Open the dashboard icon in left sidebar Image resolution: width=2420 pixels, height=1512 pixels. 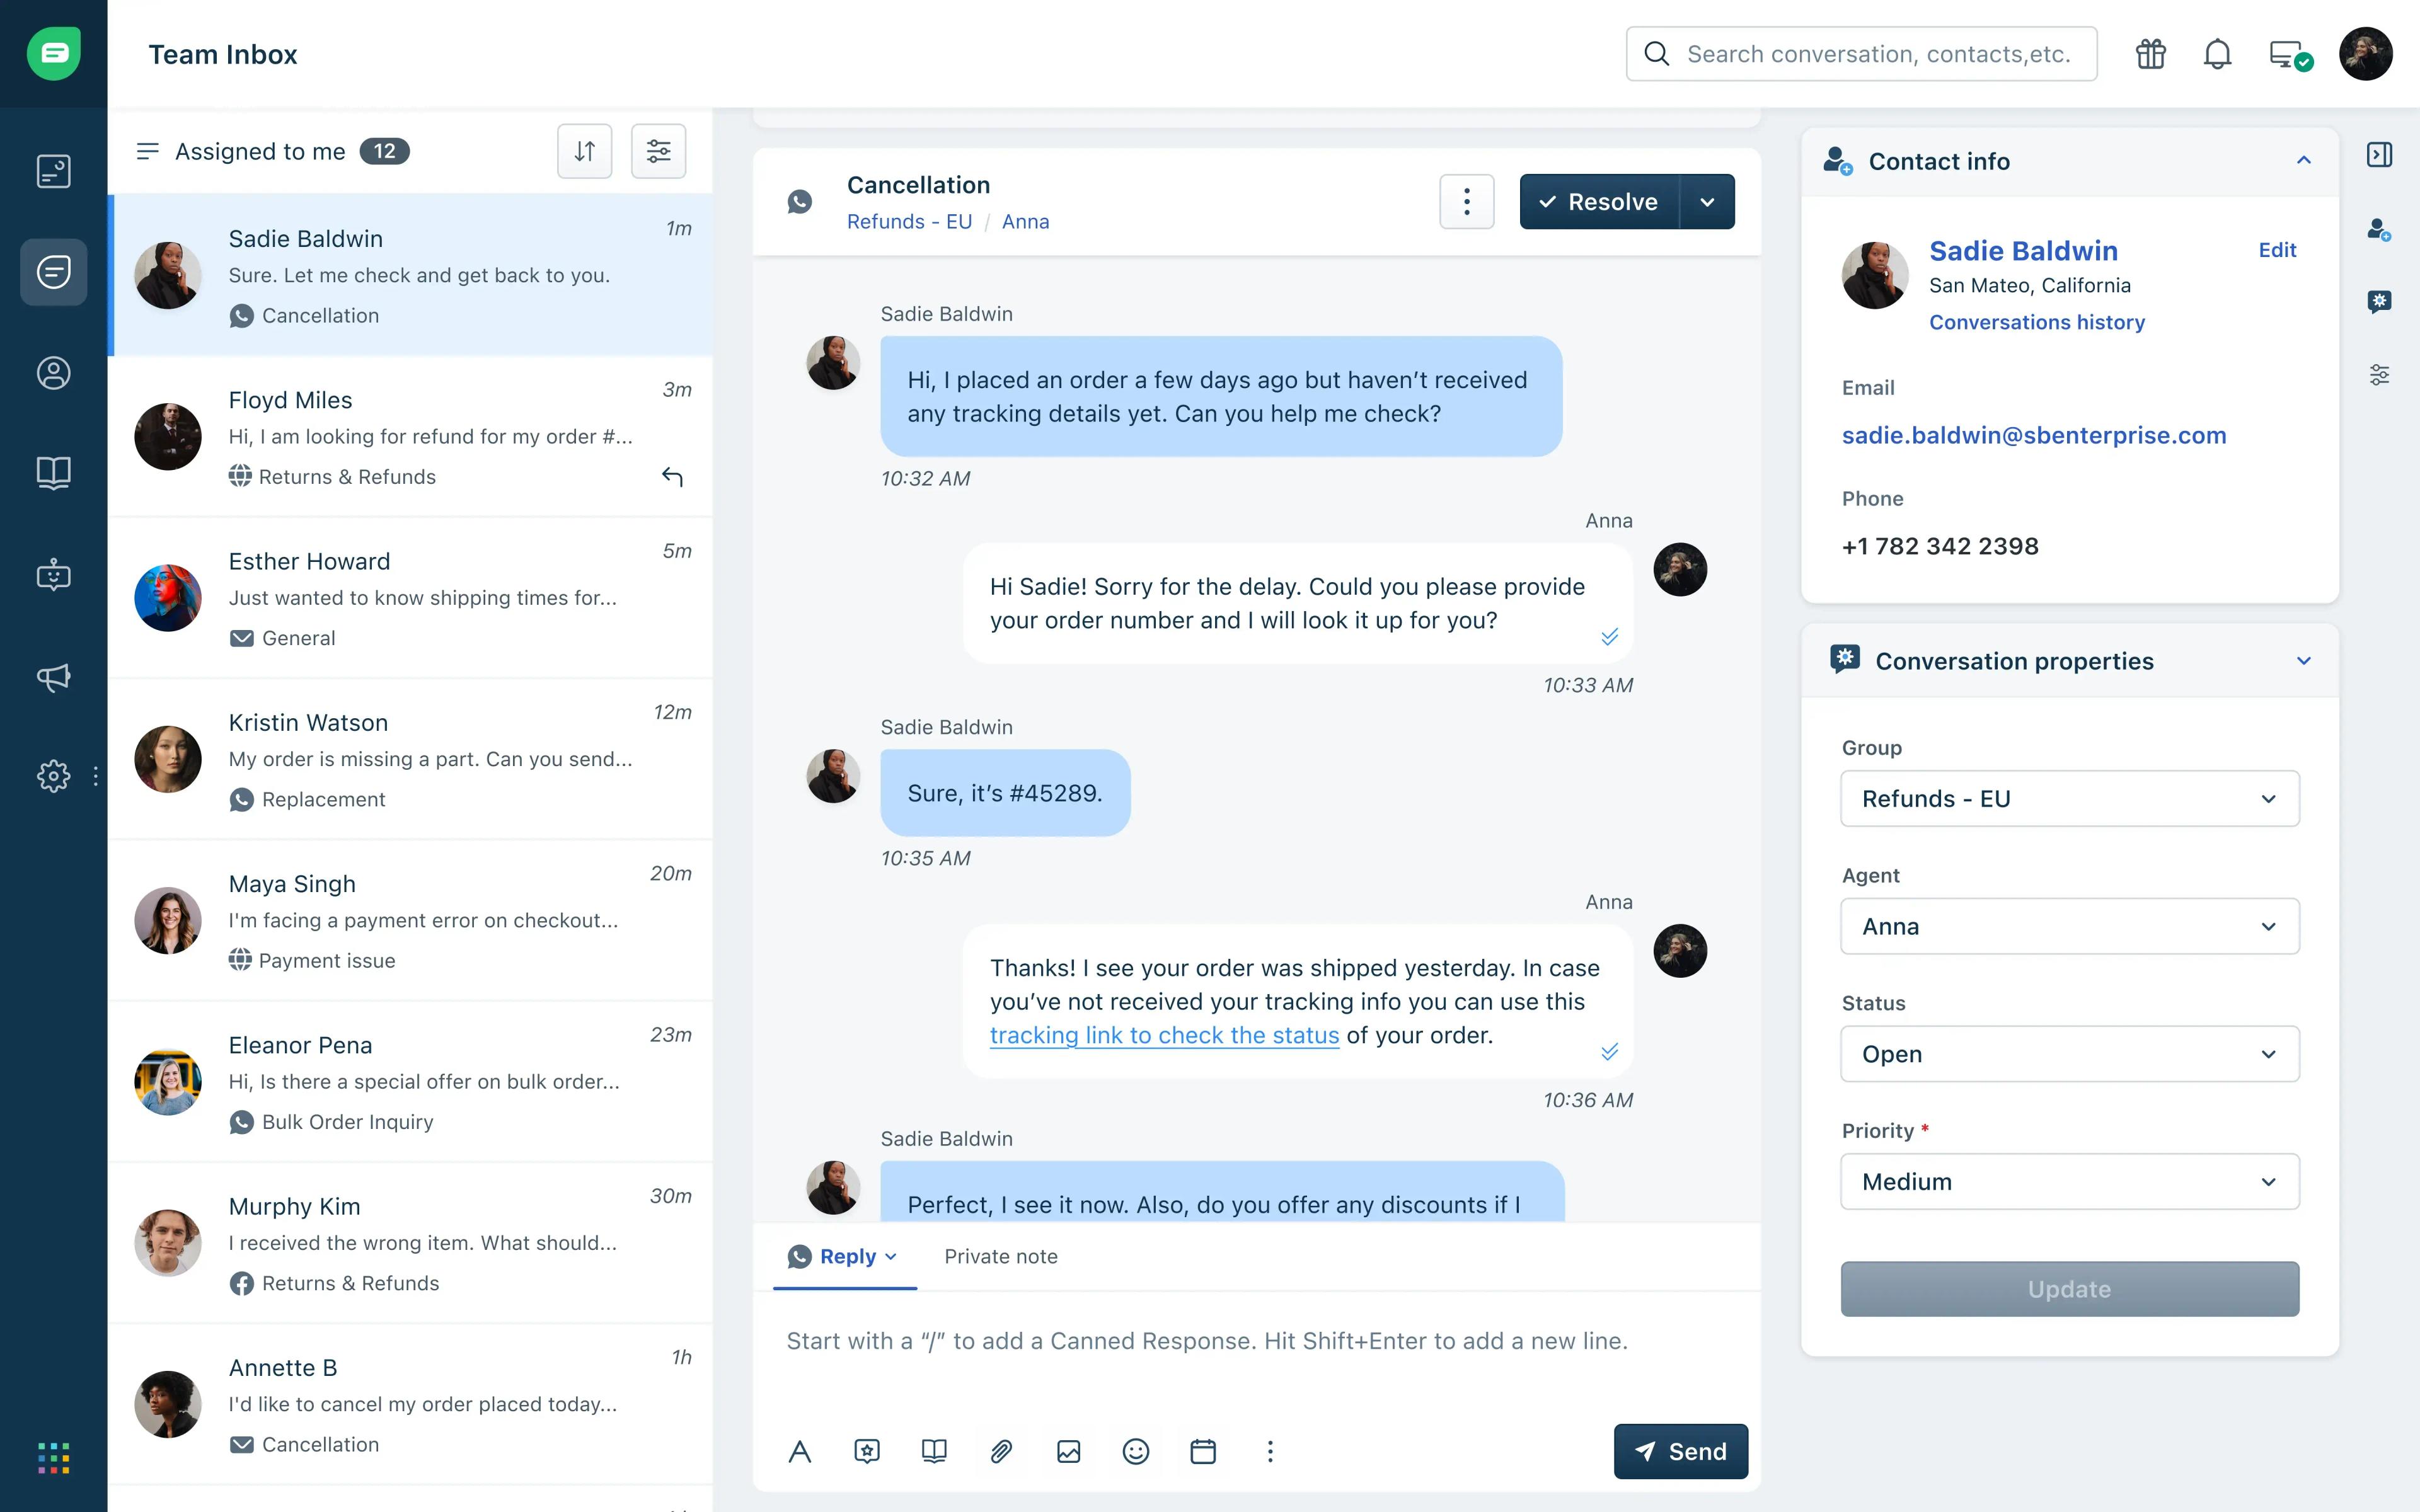[x=54, y=171]
